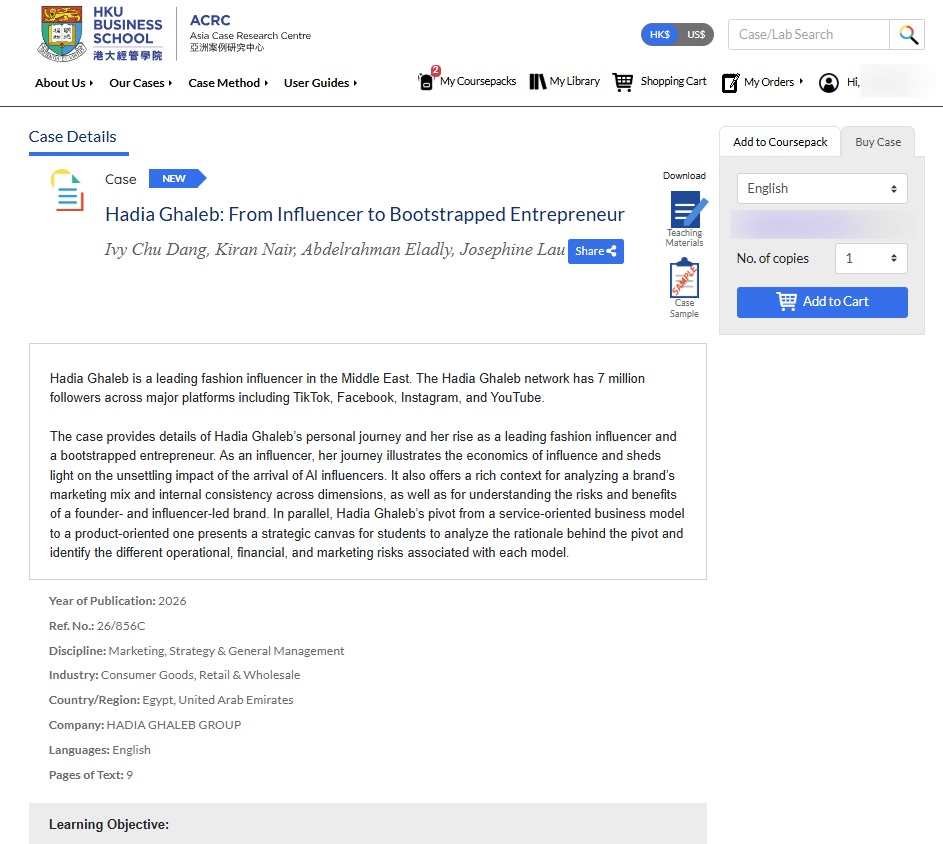943x844 pixels.
Task: Click the Hi, user greeting
Action: pos(853,82)
